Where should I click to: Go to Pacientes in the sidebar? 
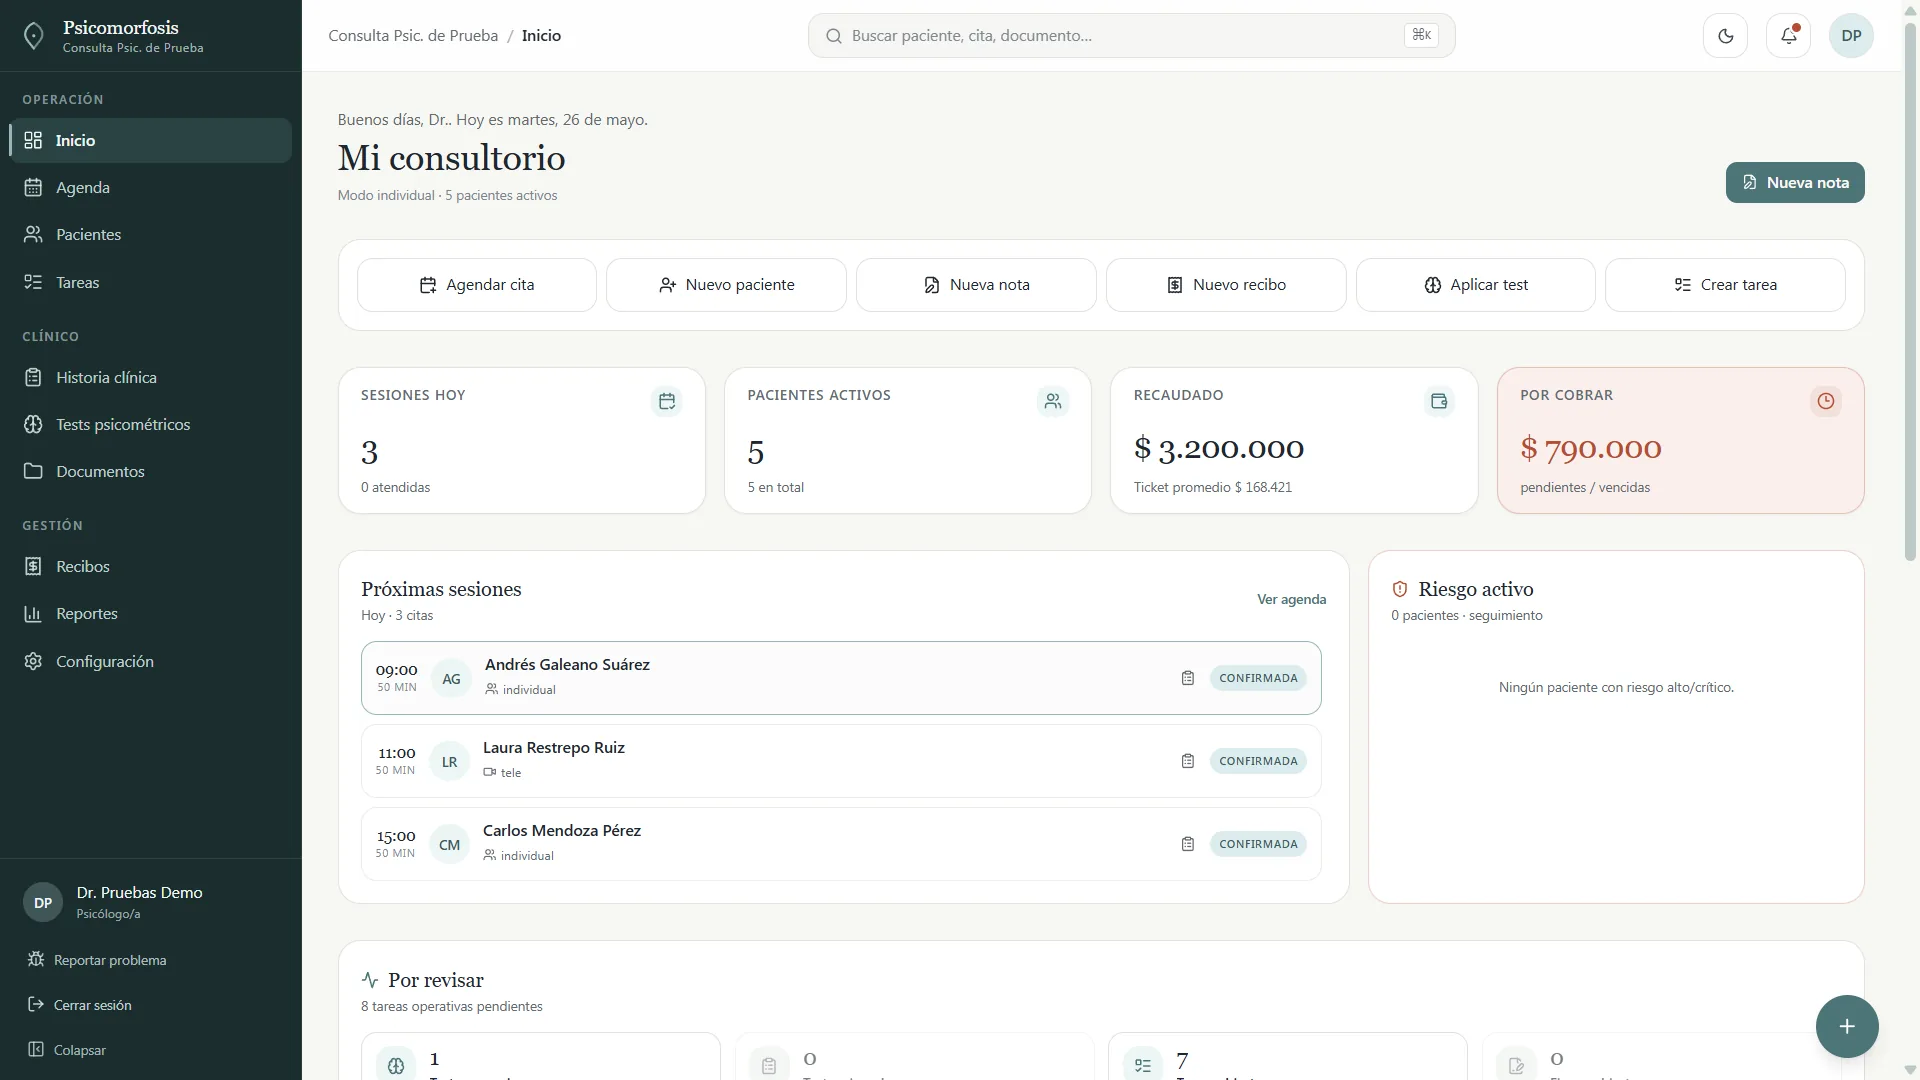(151, 235)
